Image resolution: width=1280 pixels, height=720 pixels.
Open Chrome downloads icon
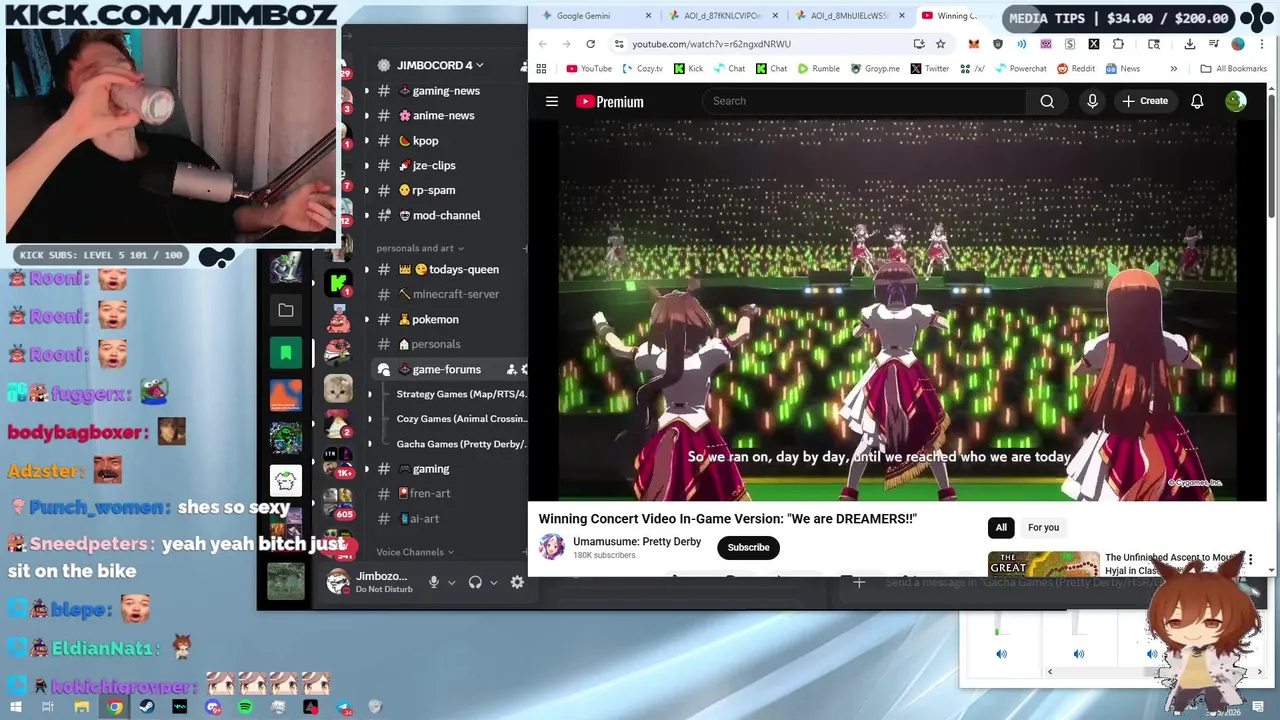point(1189,44)
